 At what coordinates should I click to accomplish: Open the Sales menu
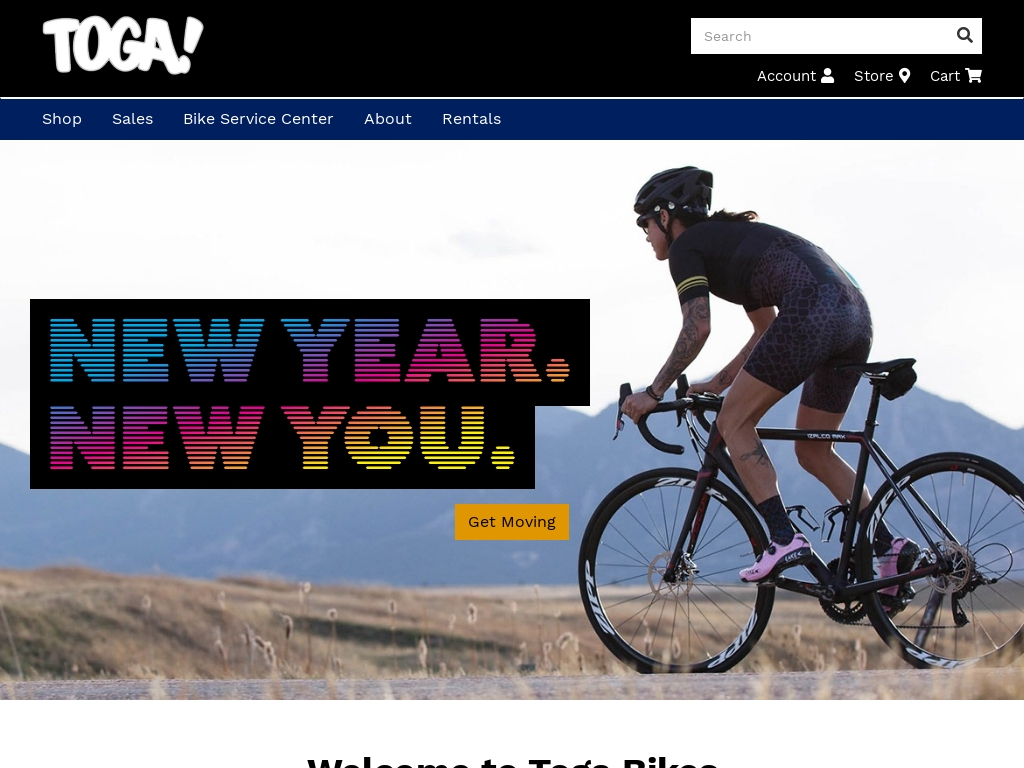pyautogui.click(x=133, y=119)
